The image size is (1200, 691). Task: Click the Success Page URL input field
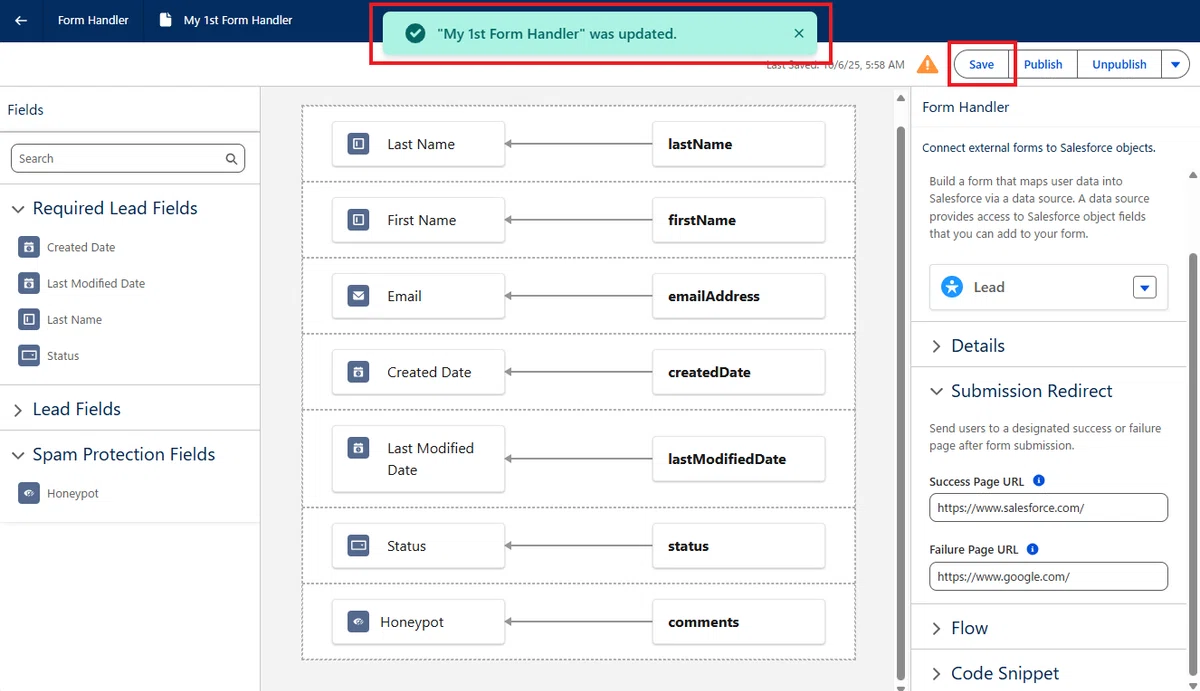tap(1048, 508)
